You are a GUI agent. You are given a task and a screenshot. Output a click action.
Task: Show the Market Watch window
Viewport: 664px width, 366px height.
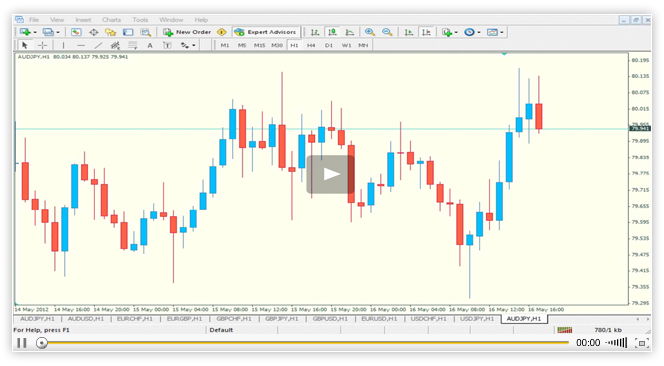(76, 32)
